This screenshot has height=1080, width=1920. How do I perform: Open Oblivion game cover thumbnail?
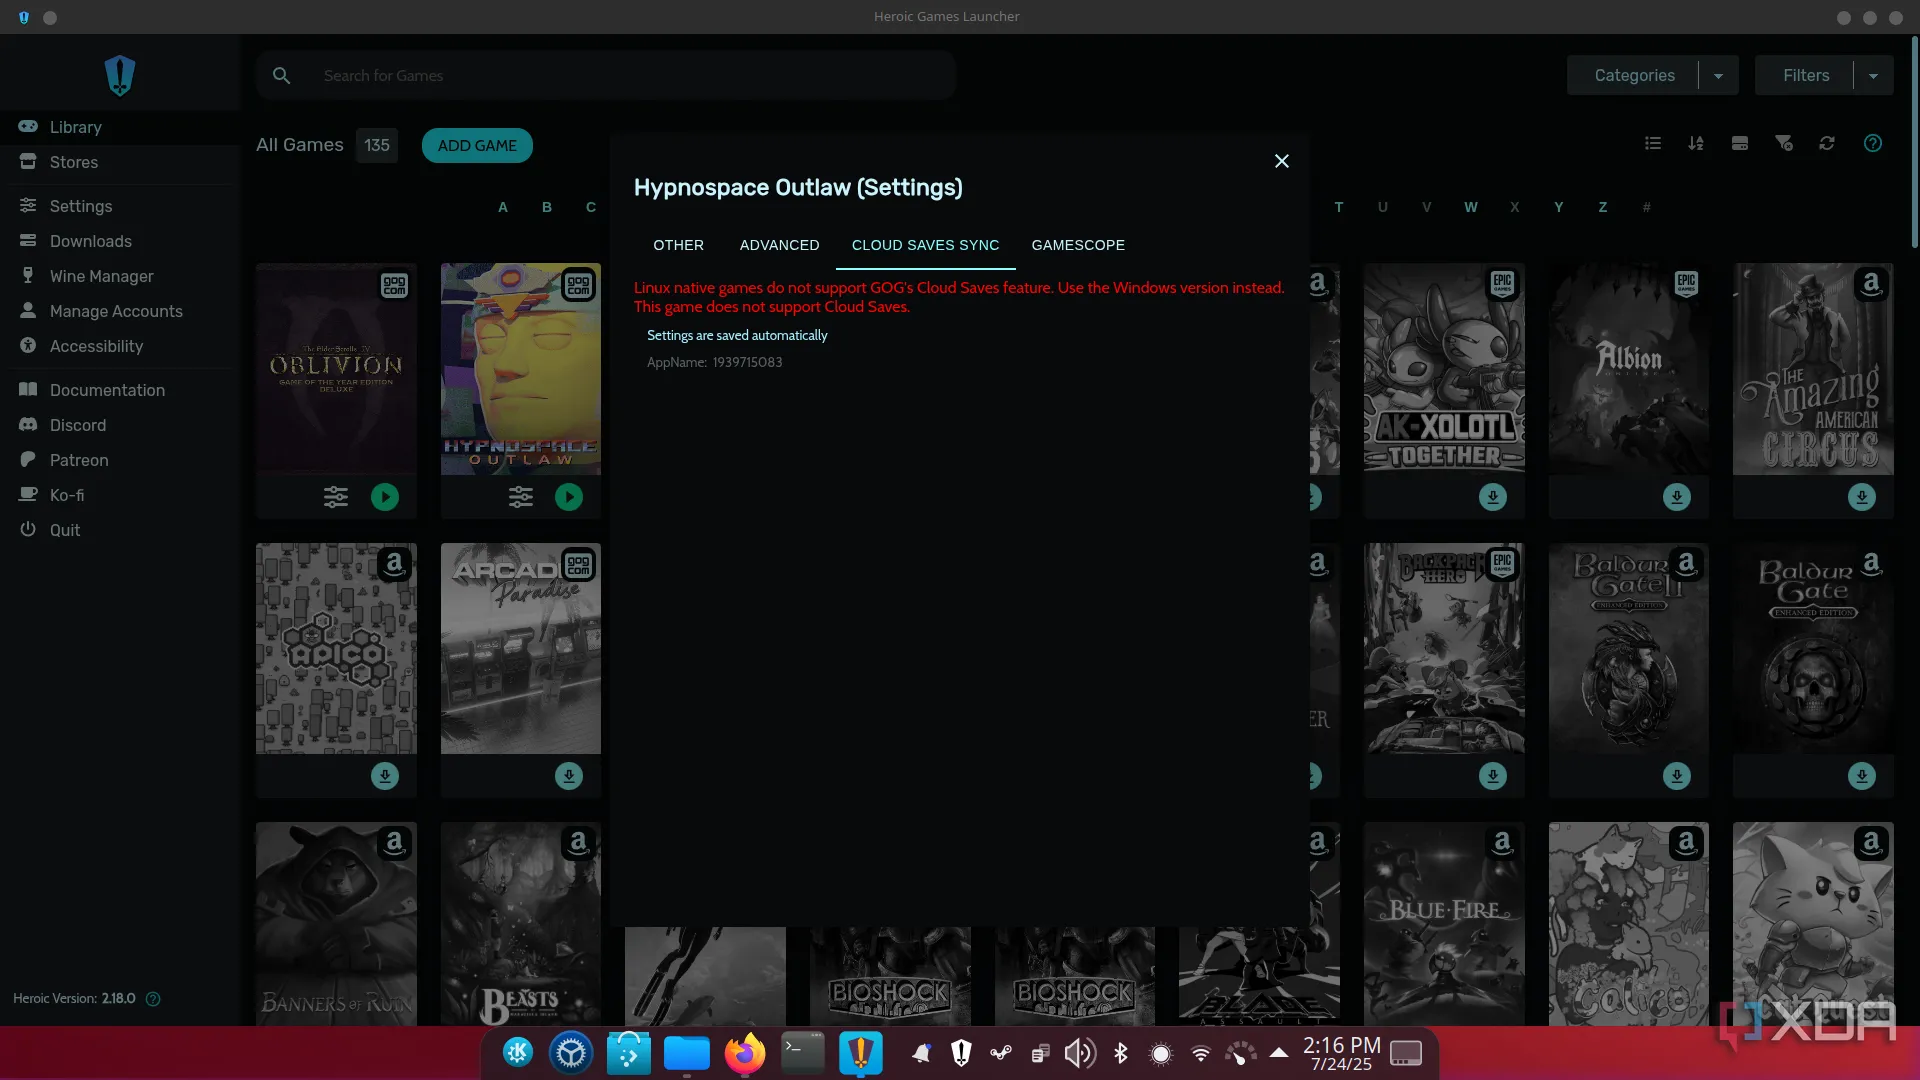(336, 369)
